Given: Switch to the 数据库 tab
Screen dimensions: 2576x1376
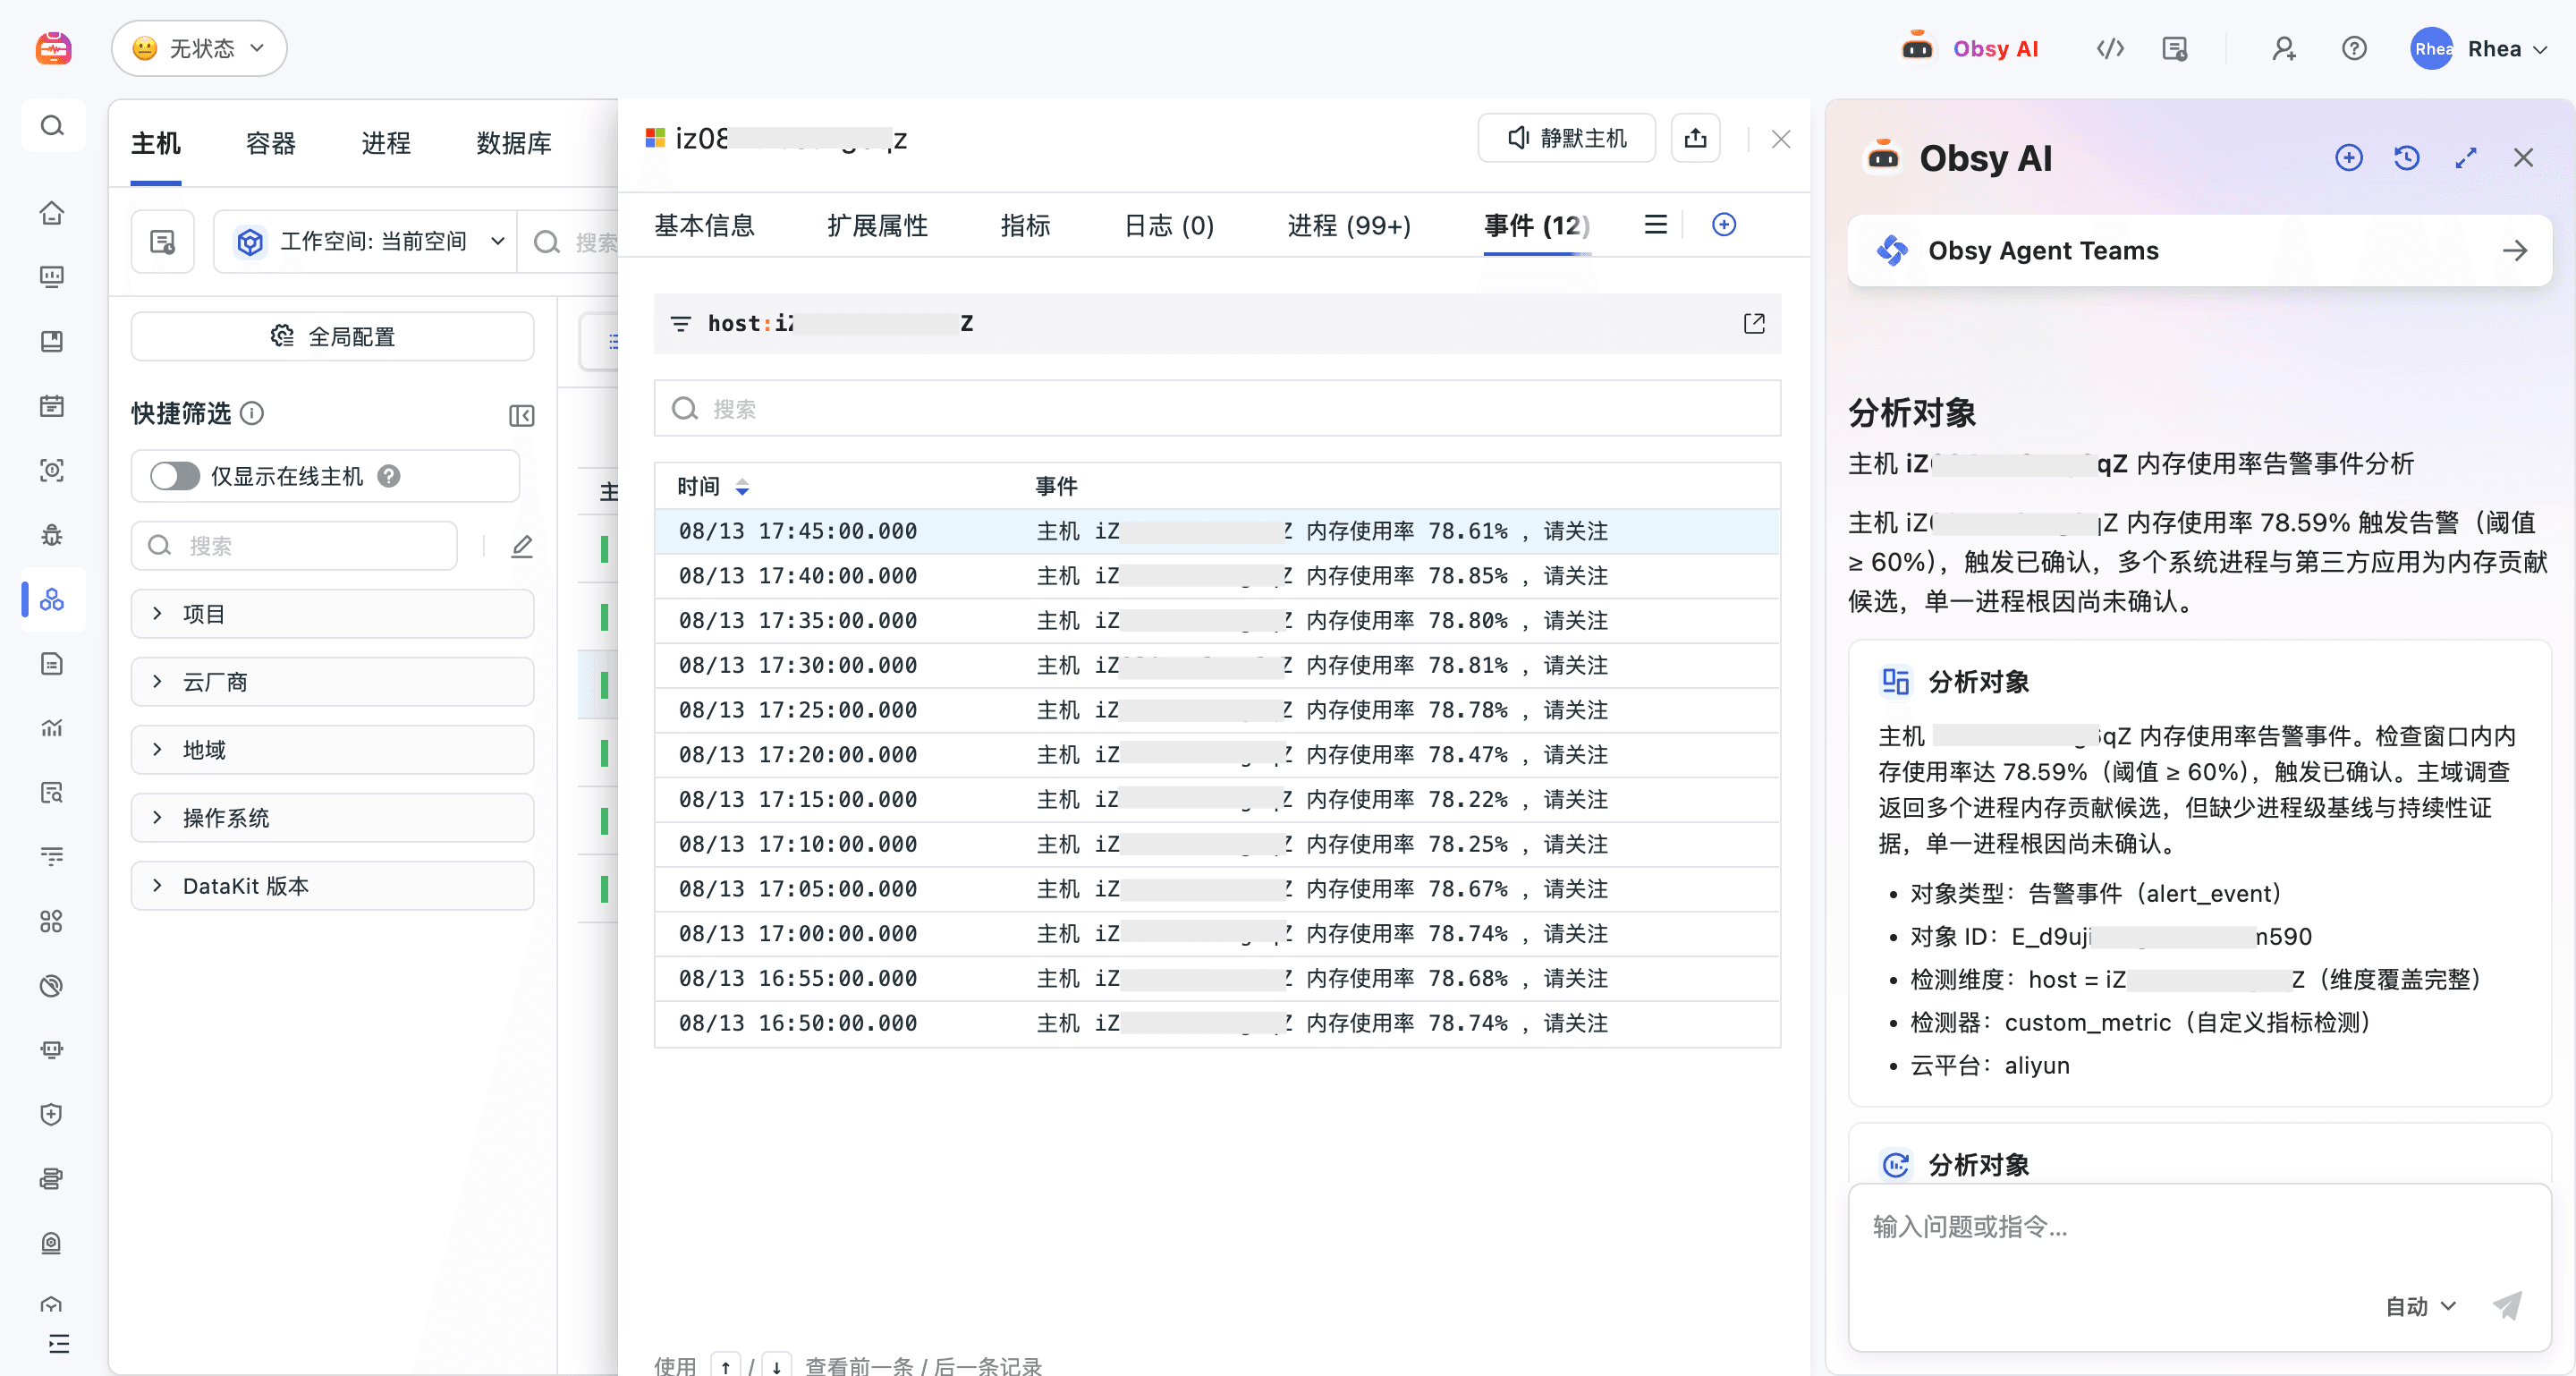Looking at the screenshot, I should (x=514, y=144).
